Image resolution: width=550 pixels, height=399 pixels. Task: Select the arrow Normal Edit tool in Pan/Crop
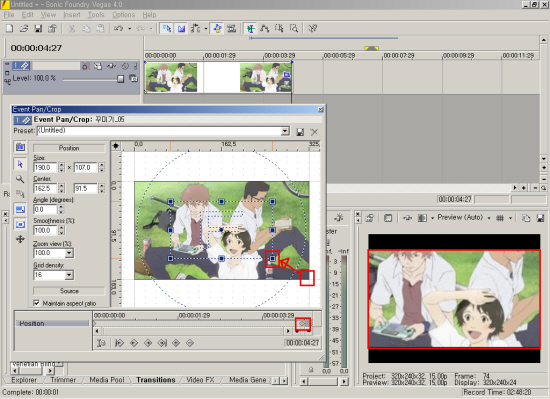pyautogui.click(x=20, y=164)
